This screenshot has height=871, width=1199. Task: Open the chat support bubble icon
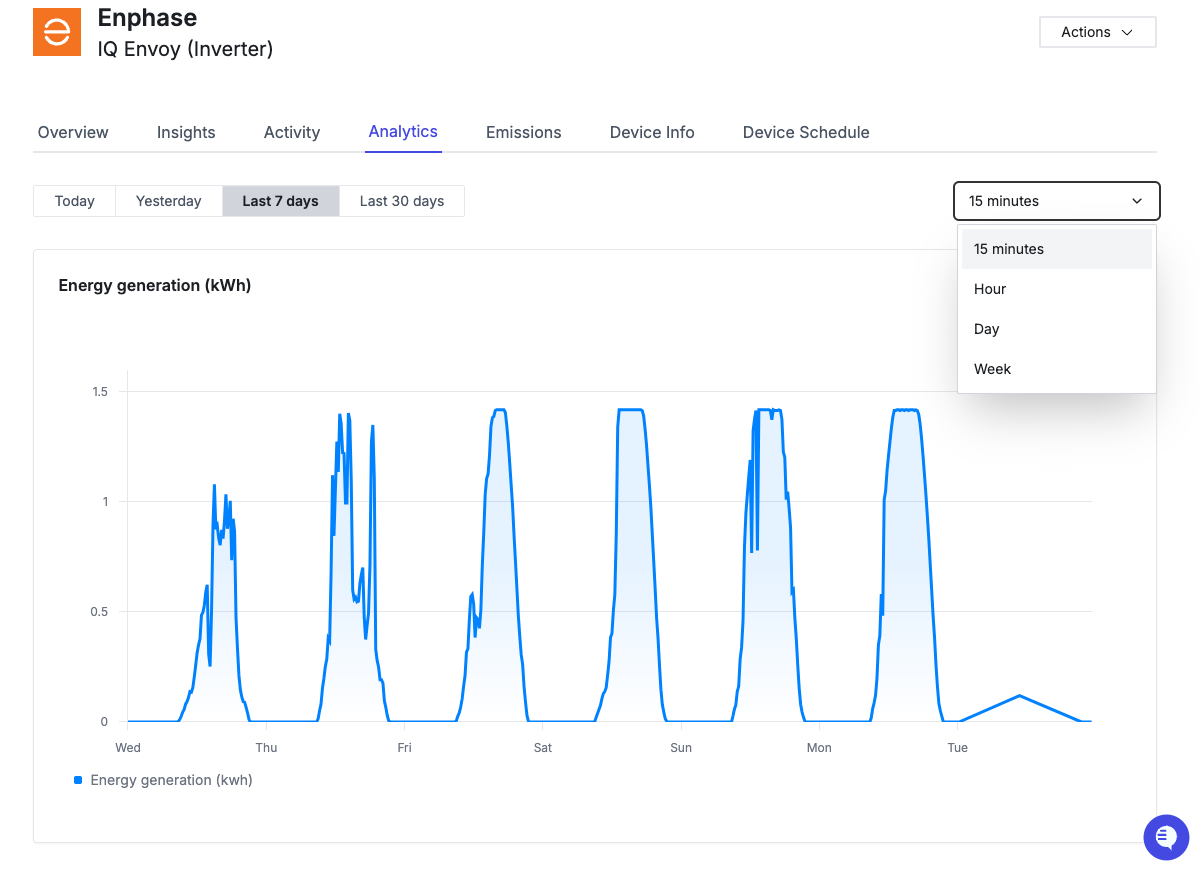click(x=1165, y=837)
